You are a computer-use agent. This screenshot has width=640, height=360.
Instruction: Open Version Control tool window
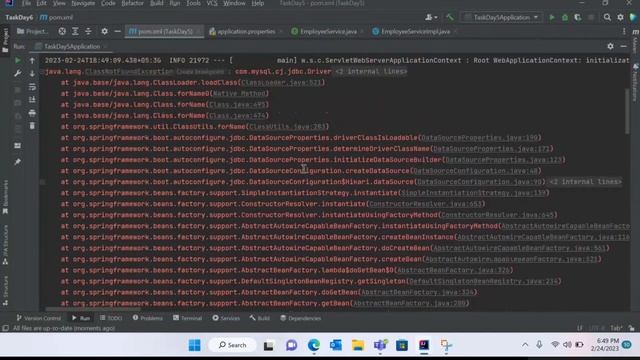pyautogui.click(x=38, y=318)
